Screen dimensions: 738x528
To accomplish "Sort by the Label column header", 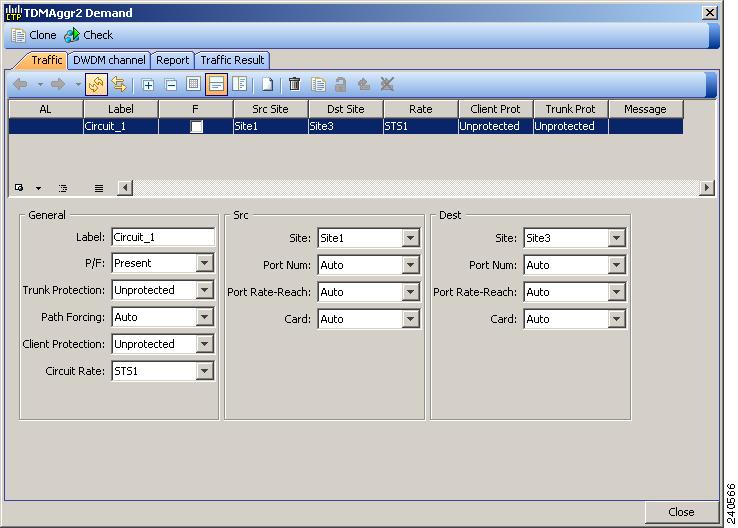I will 121,109.
